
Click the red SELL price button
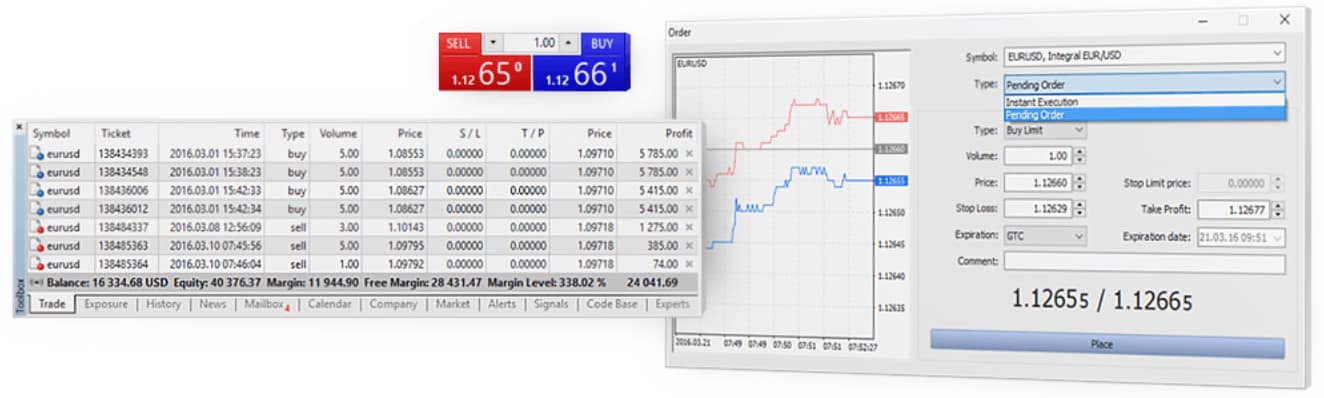pyautogui.click(x=485, y=73)
